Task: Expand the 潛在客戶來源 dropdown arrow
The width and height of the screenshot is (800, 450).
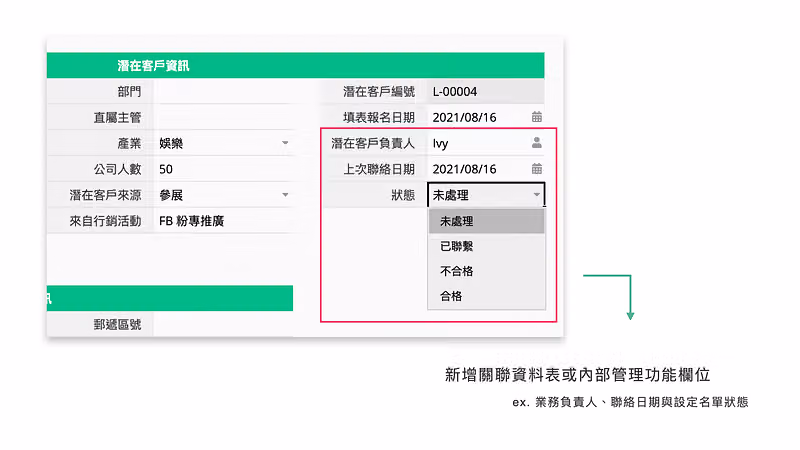Action: [285, 195]
